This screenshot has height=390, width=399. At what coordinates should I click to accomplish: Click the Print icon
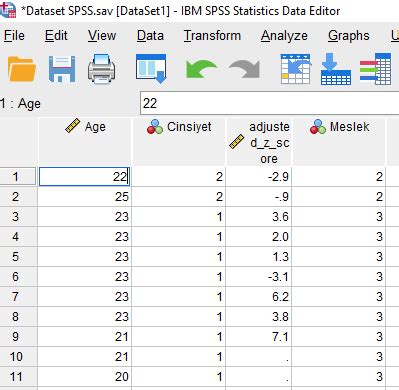pos(102,69)
